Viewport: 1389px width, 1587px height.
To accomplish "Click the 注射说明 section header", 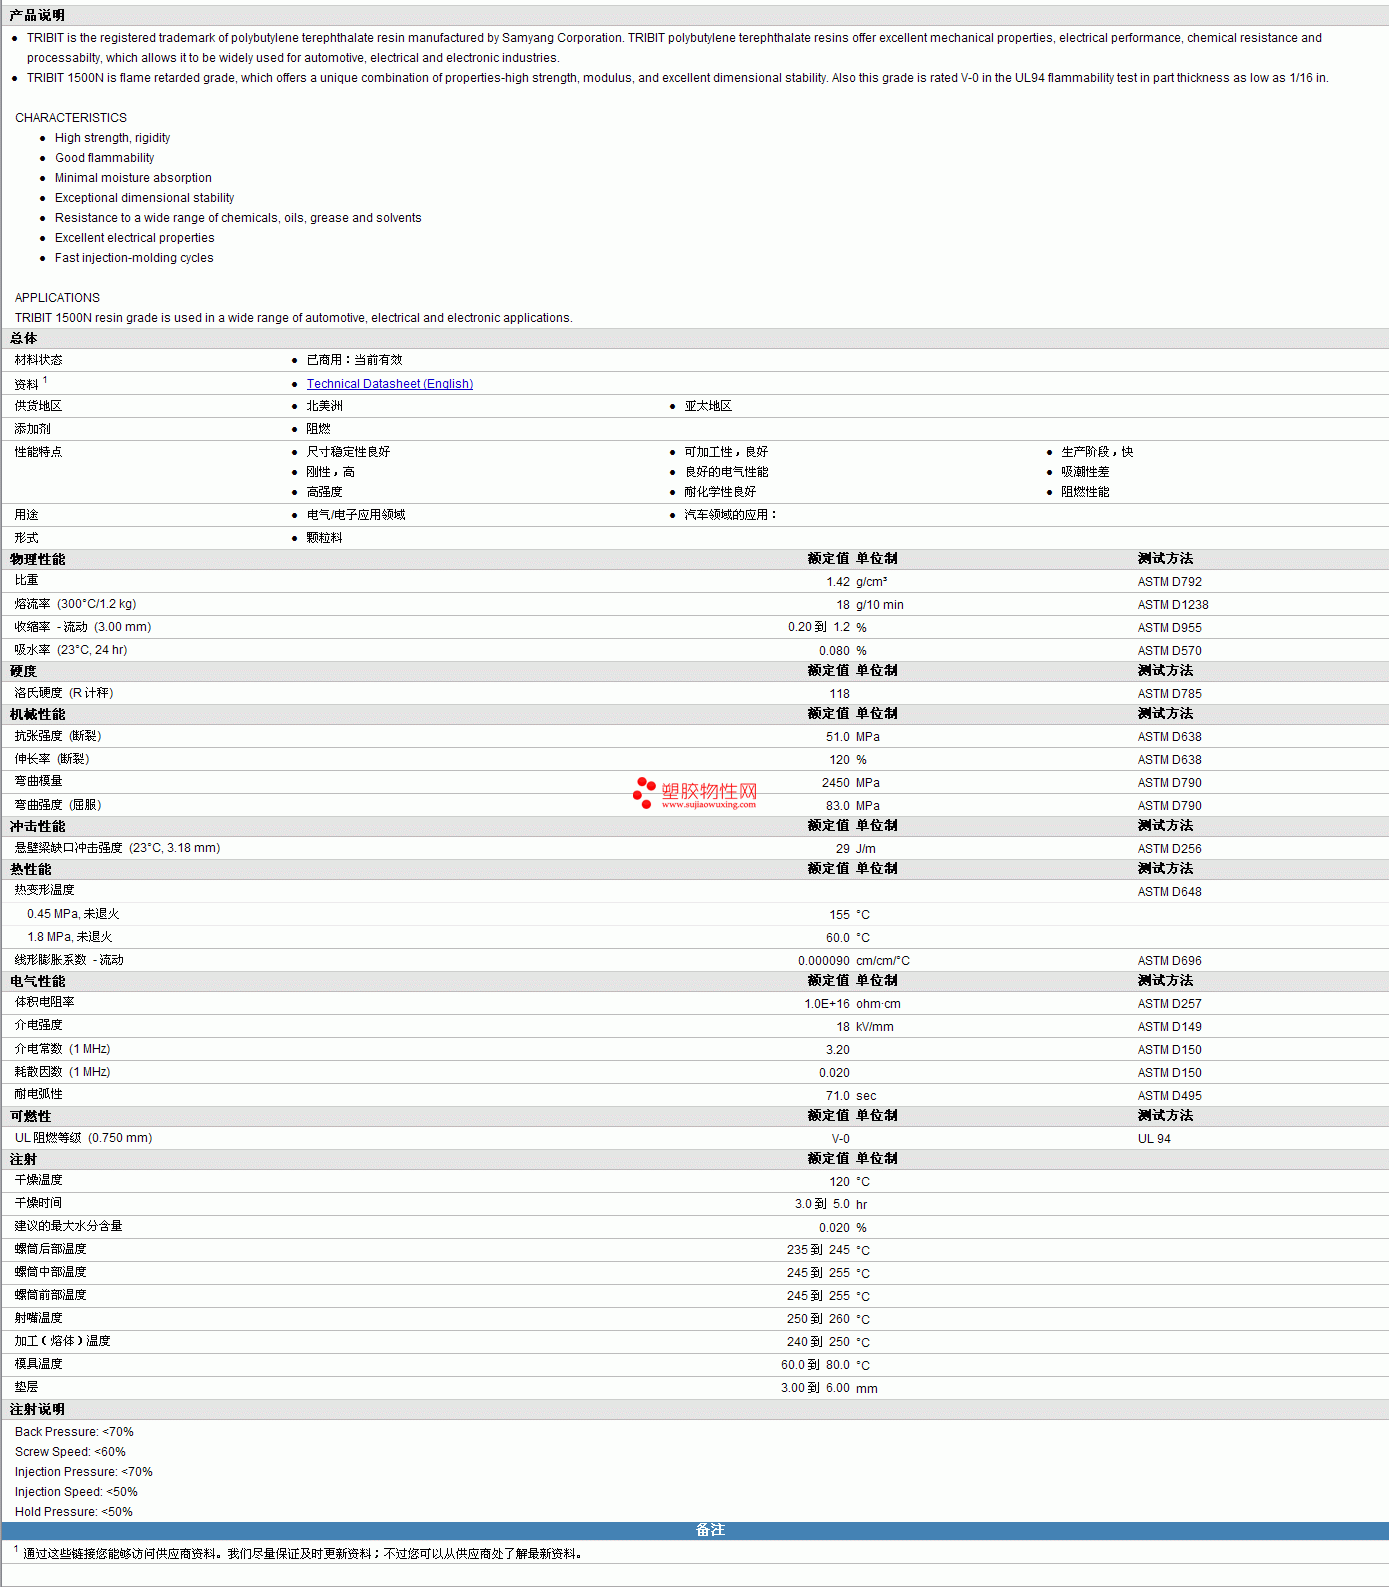I will 37,1410.
